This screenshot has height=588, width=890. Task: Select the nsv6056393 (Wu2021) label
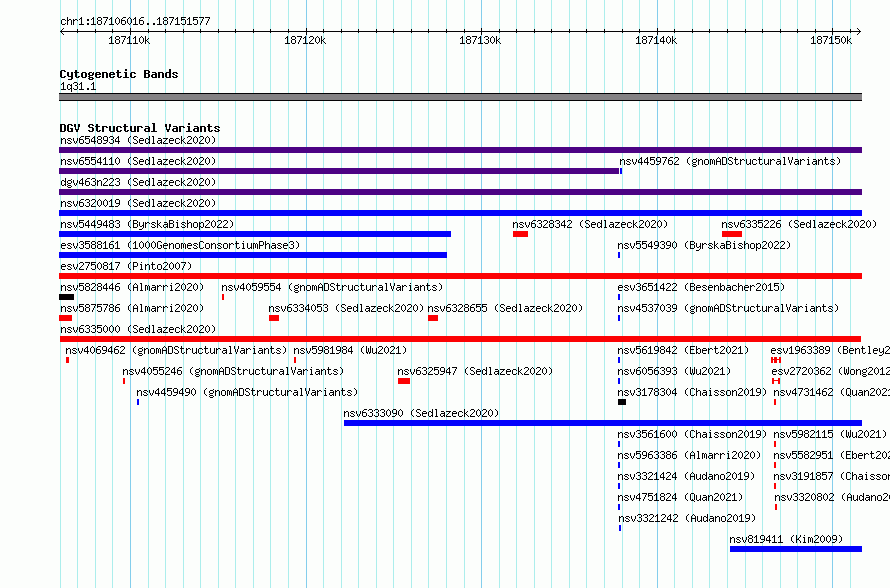tap(674, 371)
